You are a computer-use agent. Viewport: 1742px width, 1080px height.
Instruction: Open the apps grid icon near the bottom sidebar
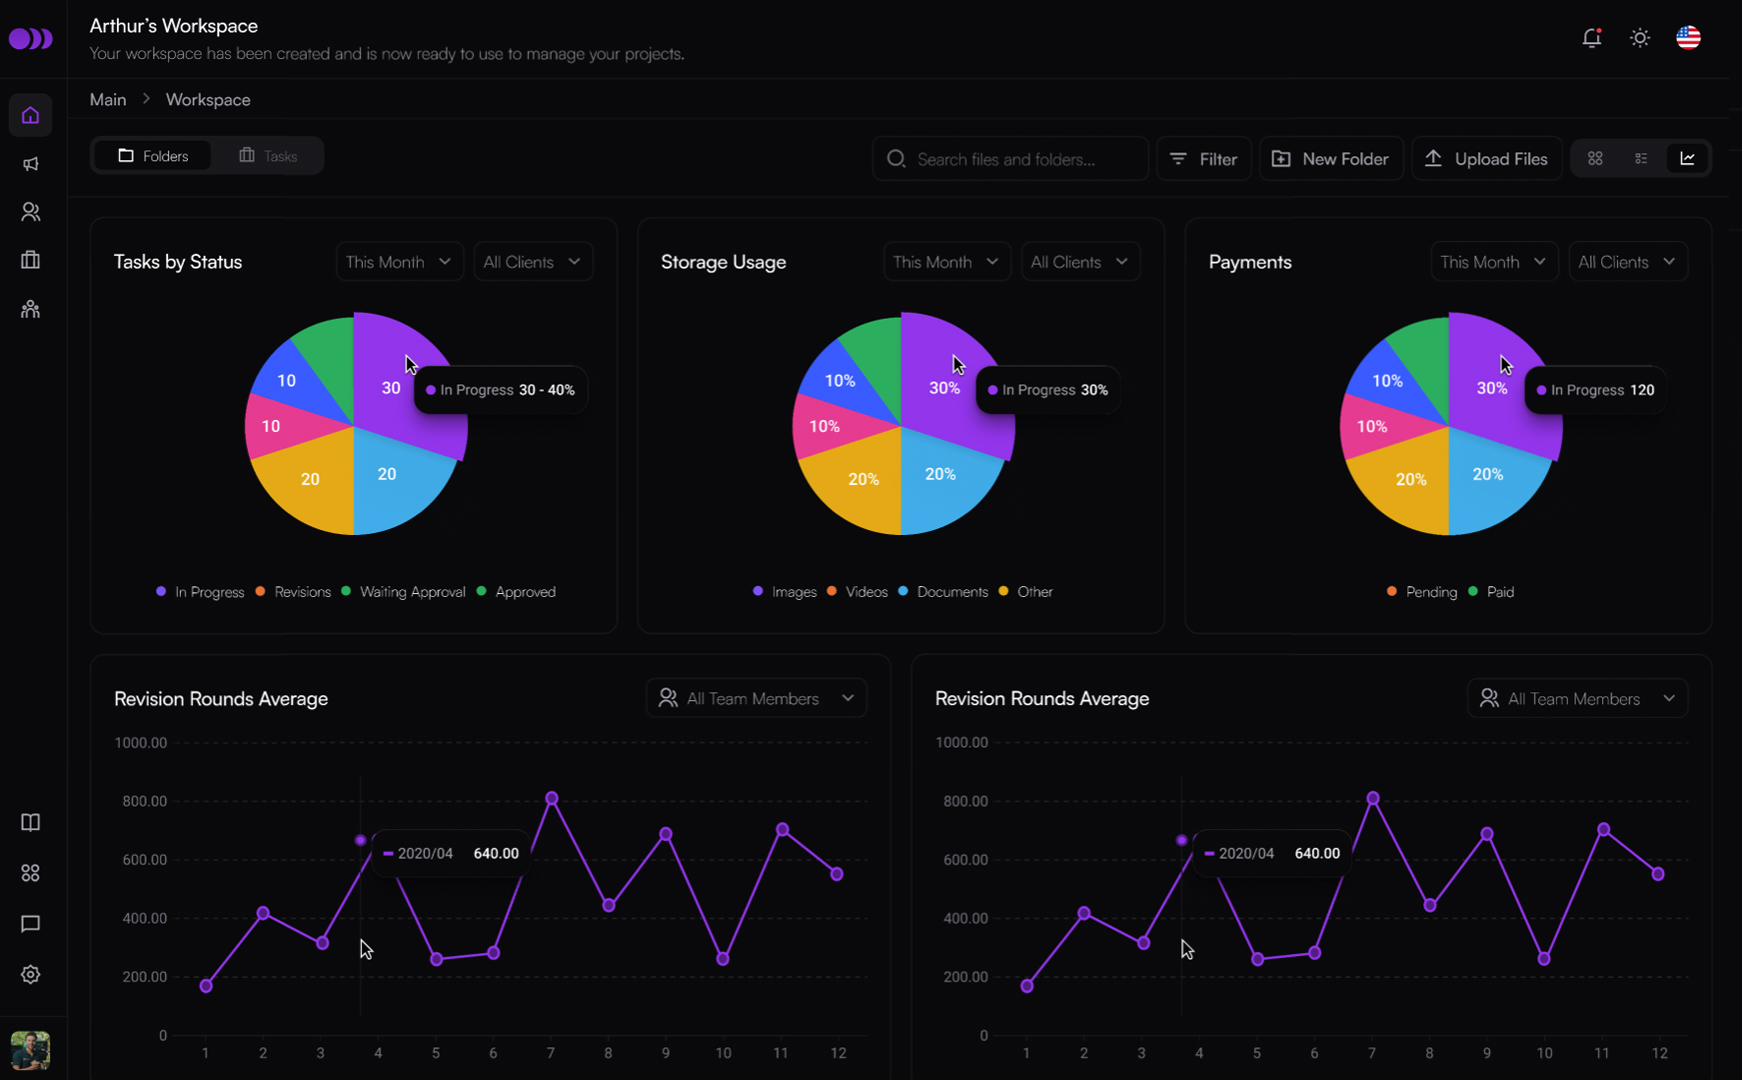tap(30, 872)
